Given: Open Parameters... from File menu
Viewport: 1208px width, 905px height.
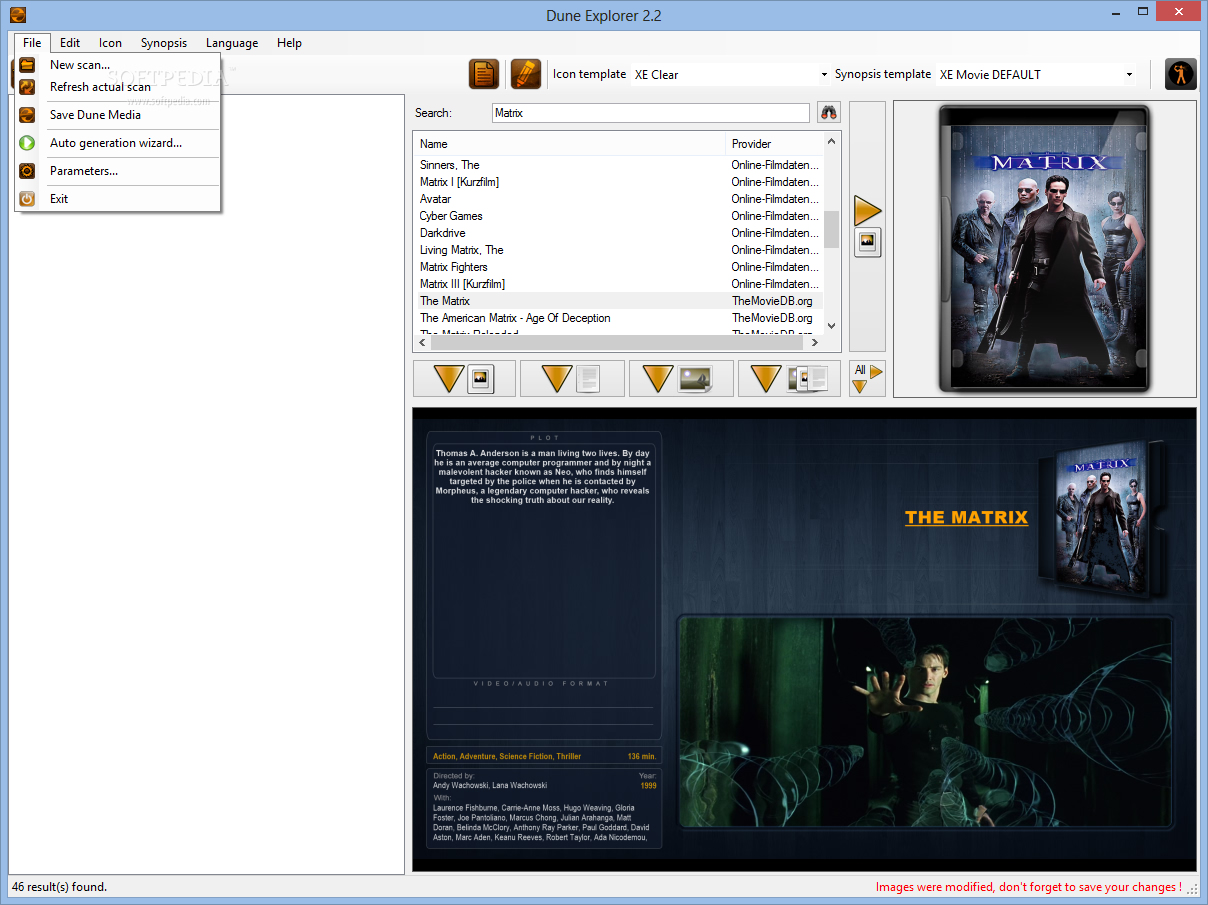Looking at the screenshot, I should coord(118,171).
